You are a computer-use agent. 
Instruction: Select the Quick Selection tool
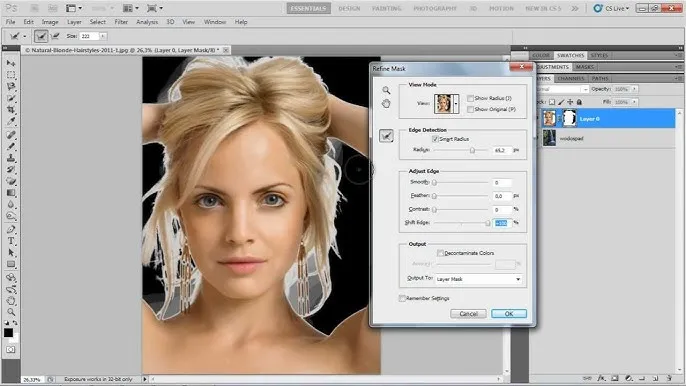[11, 98]
